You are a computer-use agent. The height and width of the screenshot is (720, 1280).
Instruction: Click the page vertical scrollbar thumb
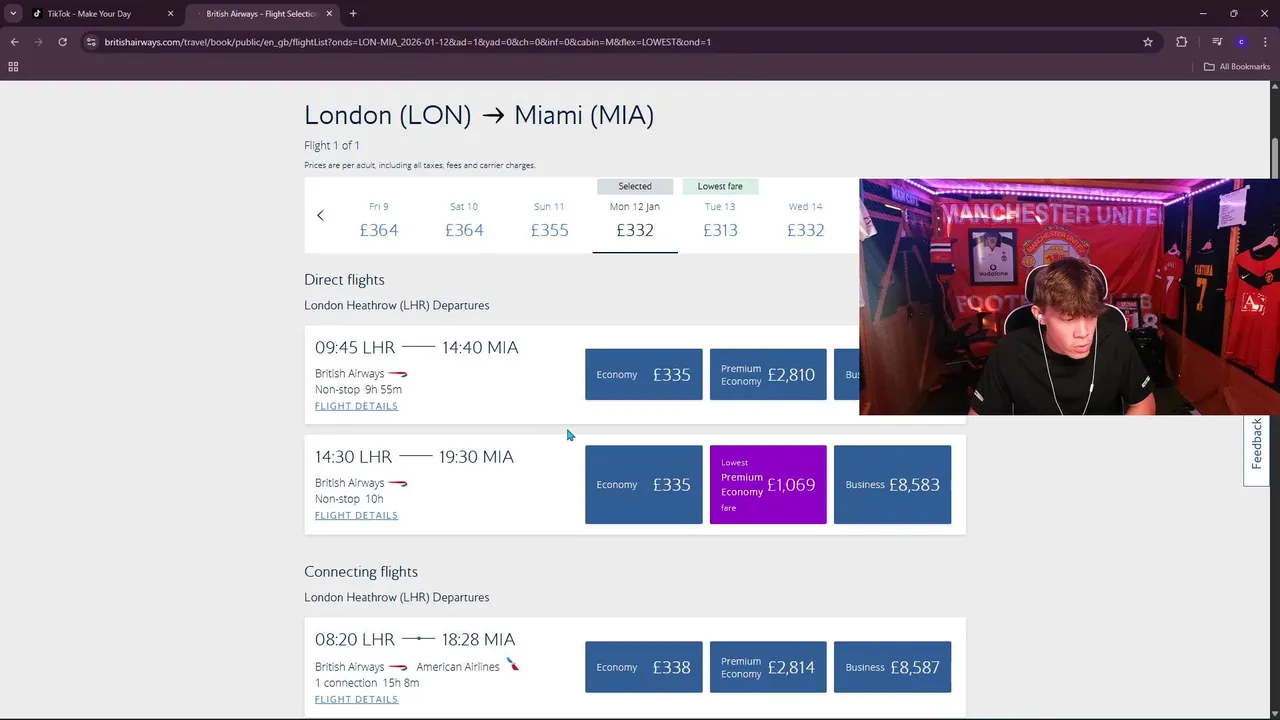(1274, 158)
